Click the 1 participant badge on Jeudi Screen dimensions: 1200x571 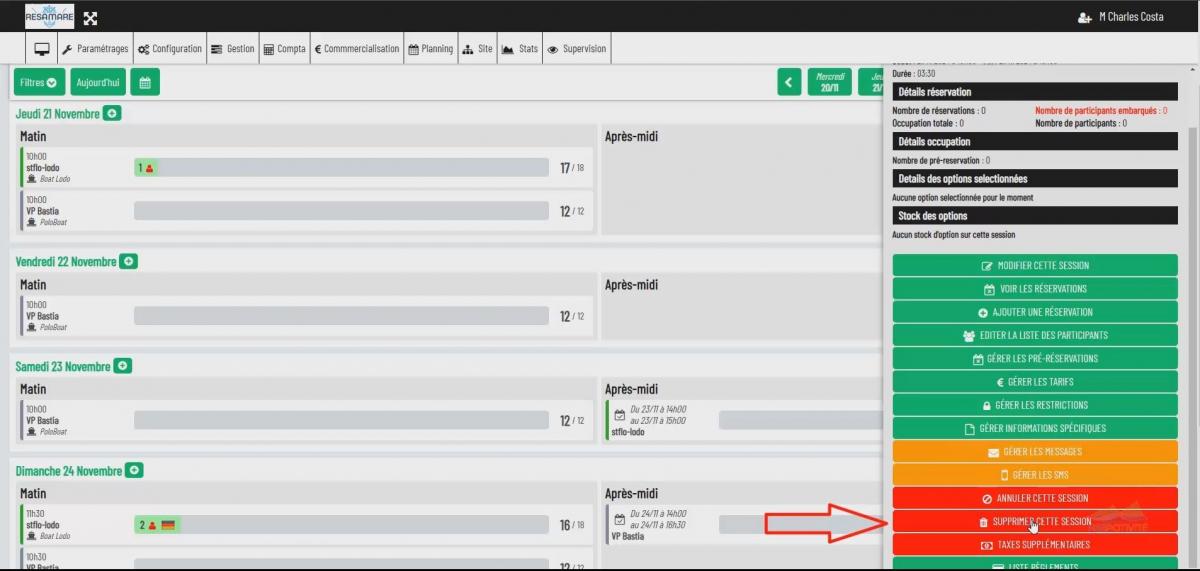pos(145,168)
